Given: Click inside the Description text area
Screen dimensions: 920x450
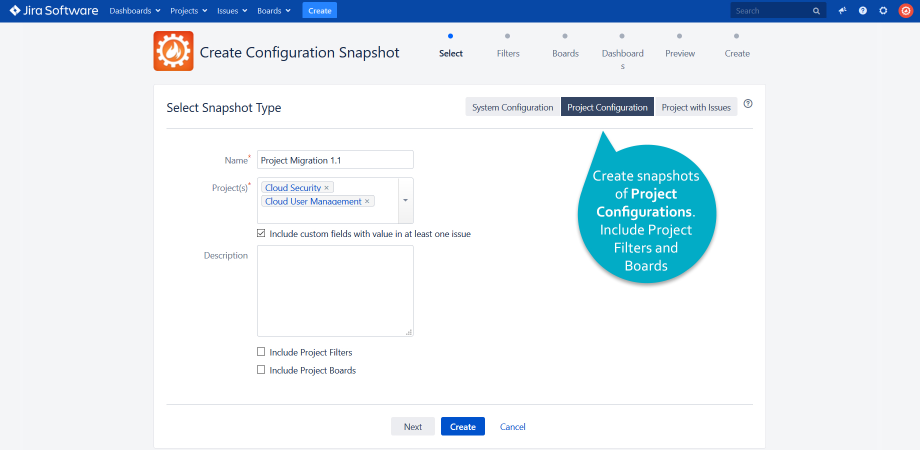Looking at the screenshot, I should pos(335,291).
